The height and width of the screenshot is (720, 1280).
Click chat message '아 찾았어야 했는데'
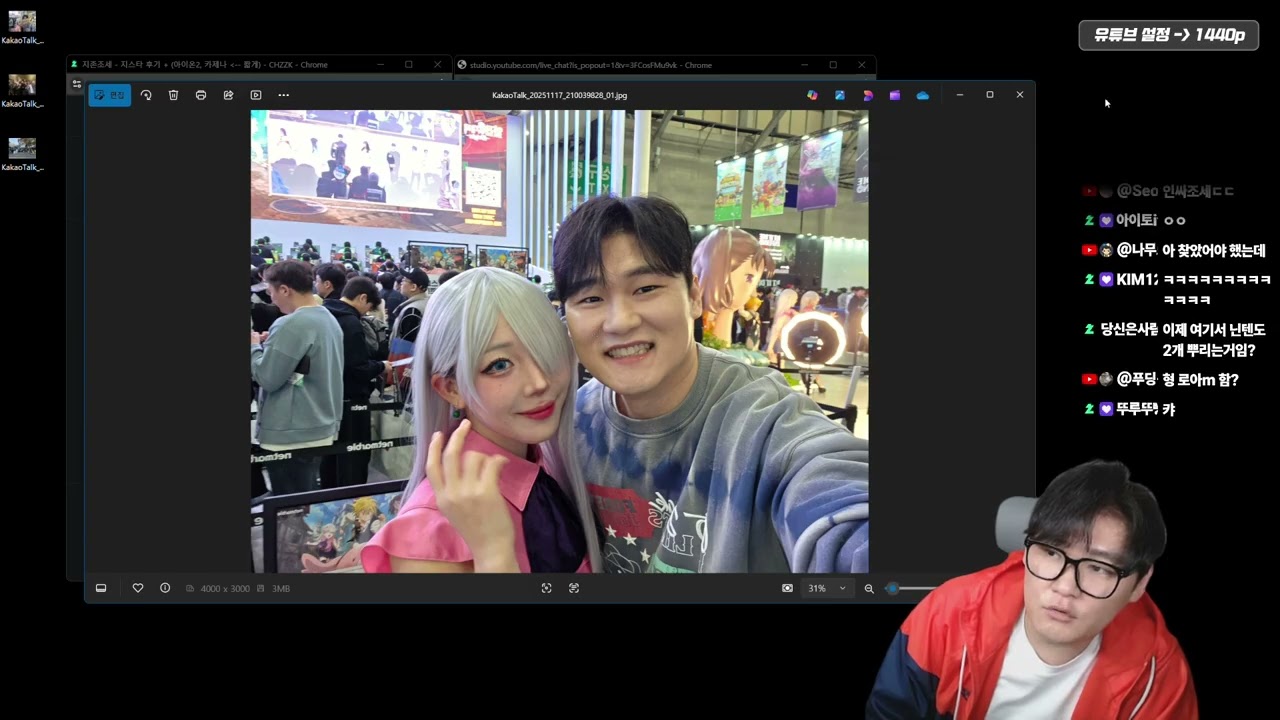coord(1214,250)
